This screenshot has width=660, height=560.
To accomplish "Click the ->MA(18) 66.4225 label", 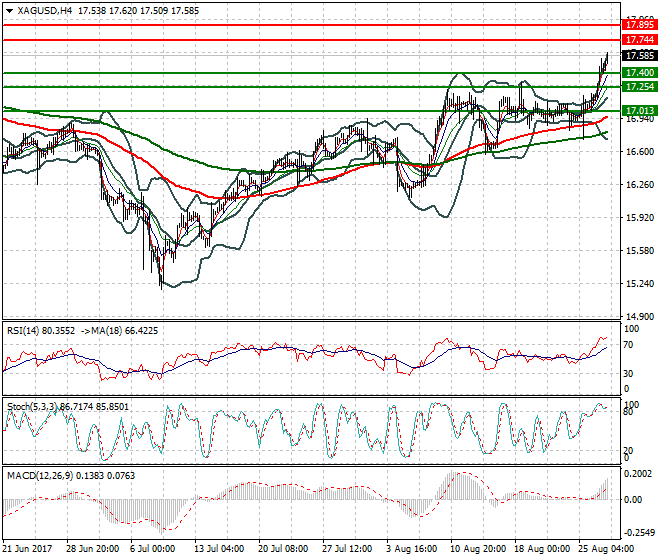I will tap(119, 331).
